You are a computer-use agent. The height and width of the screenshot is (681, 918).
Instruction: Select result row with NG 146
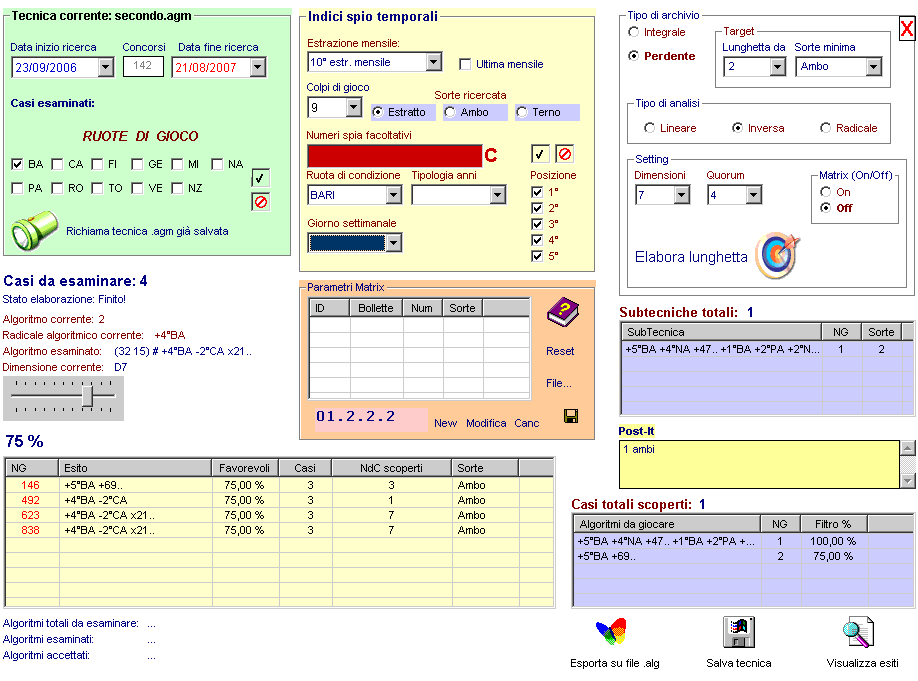pos(279,485)
